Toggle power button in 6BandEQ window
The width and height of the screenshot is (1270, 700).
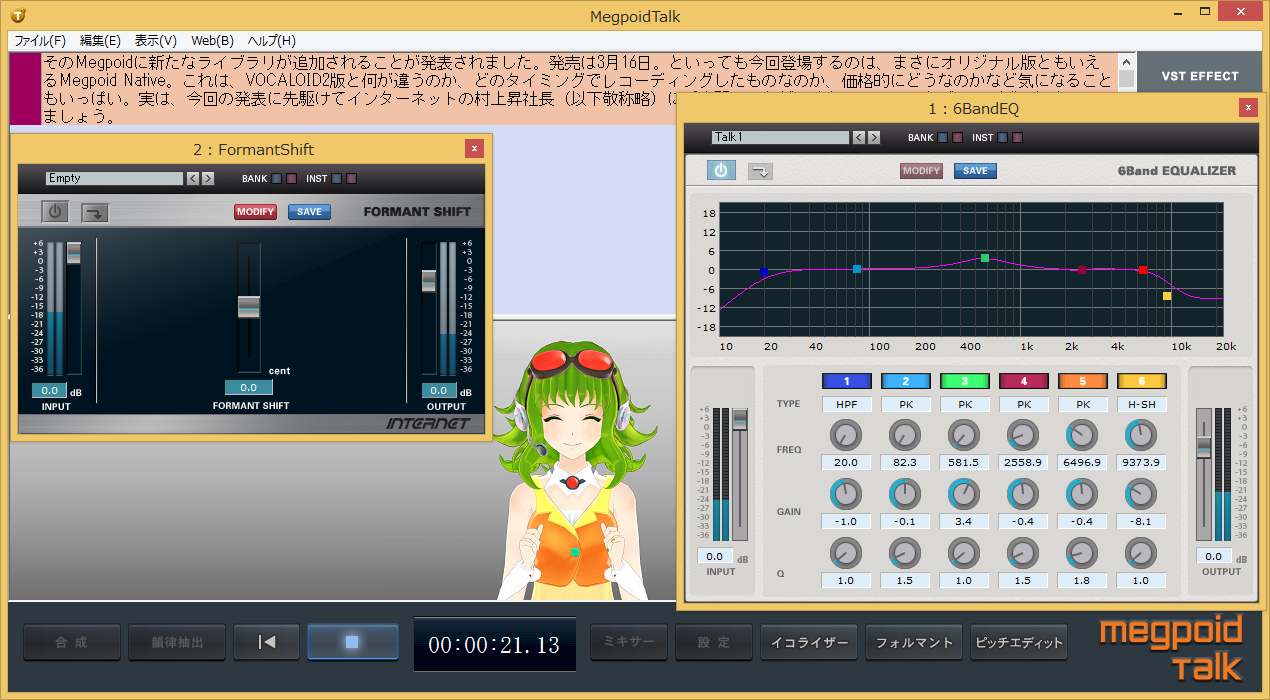coord(721,170)
